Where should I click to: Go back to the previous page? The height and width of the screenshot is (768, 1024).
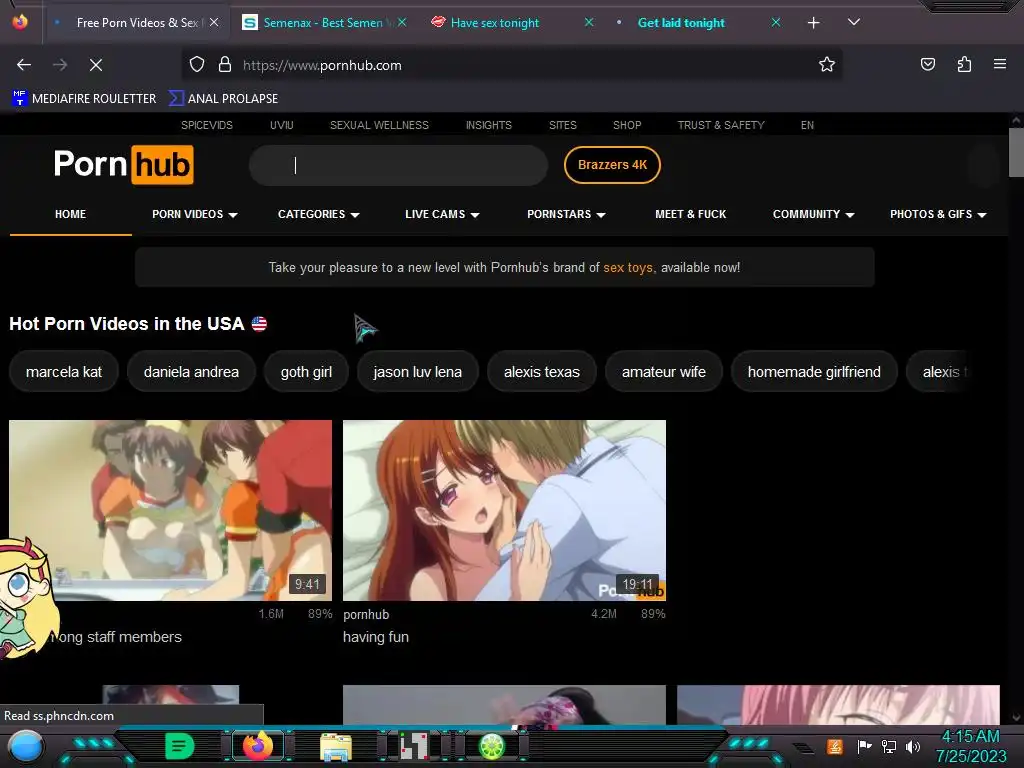(x=24, y=65)
